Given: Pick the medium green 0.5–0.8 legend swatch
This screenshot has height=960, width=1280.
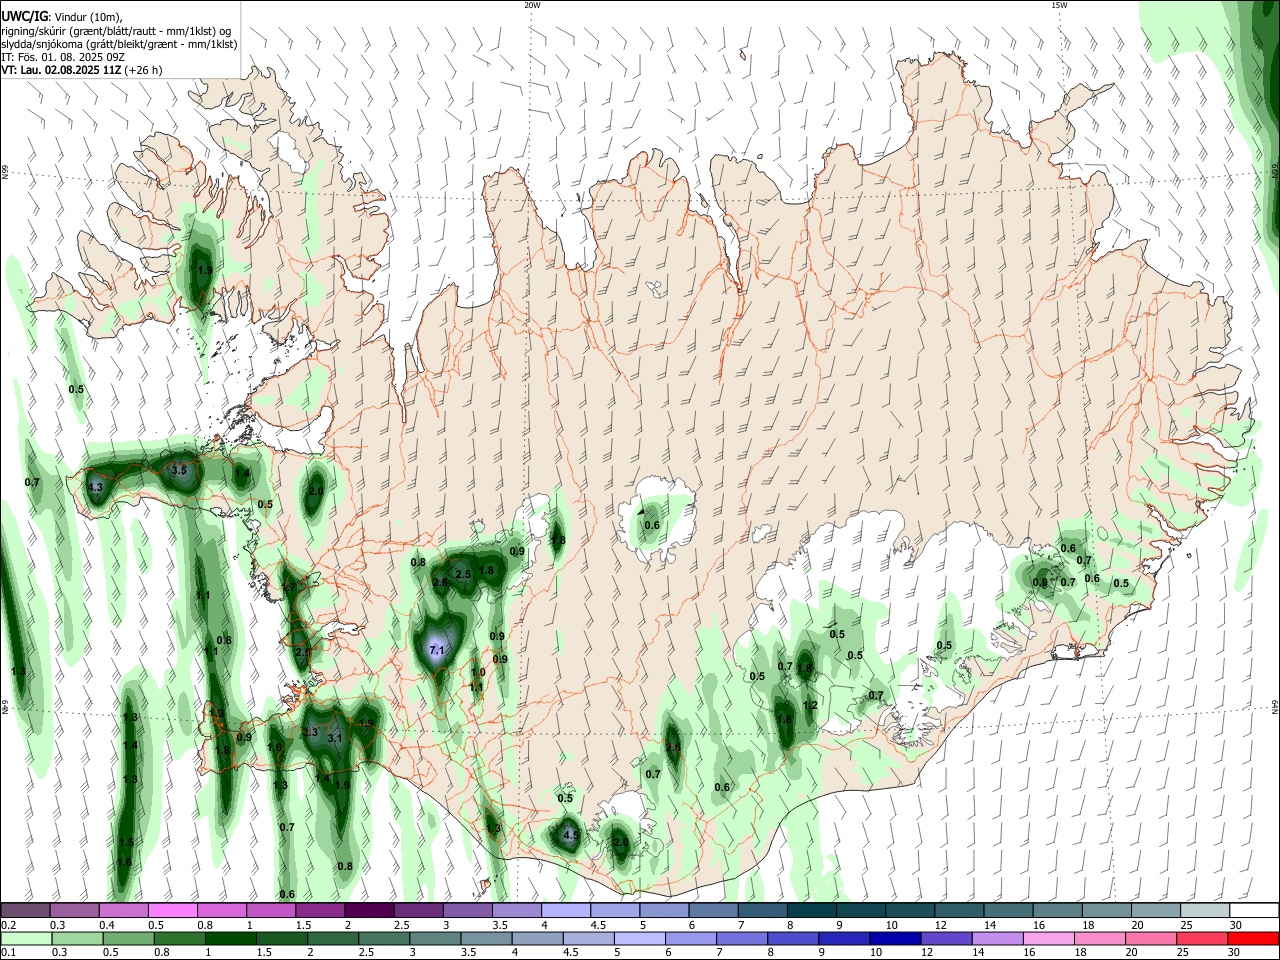Looking at the screenshot, I should point(130,939).
